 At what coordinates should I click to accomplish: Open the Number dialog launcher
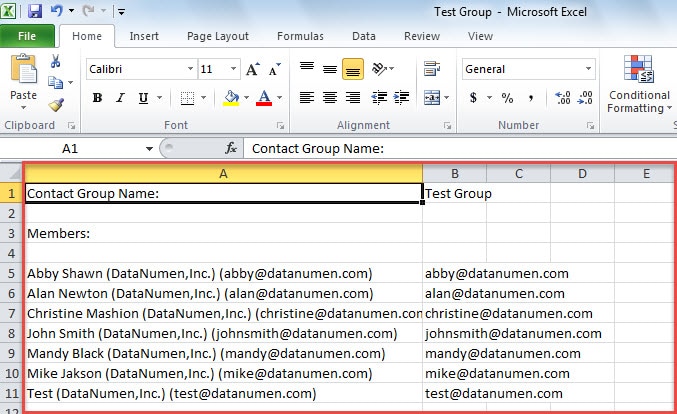tap(590, 126)
